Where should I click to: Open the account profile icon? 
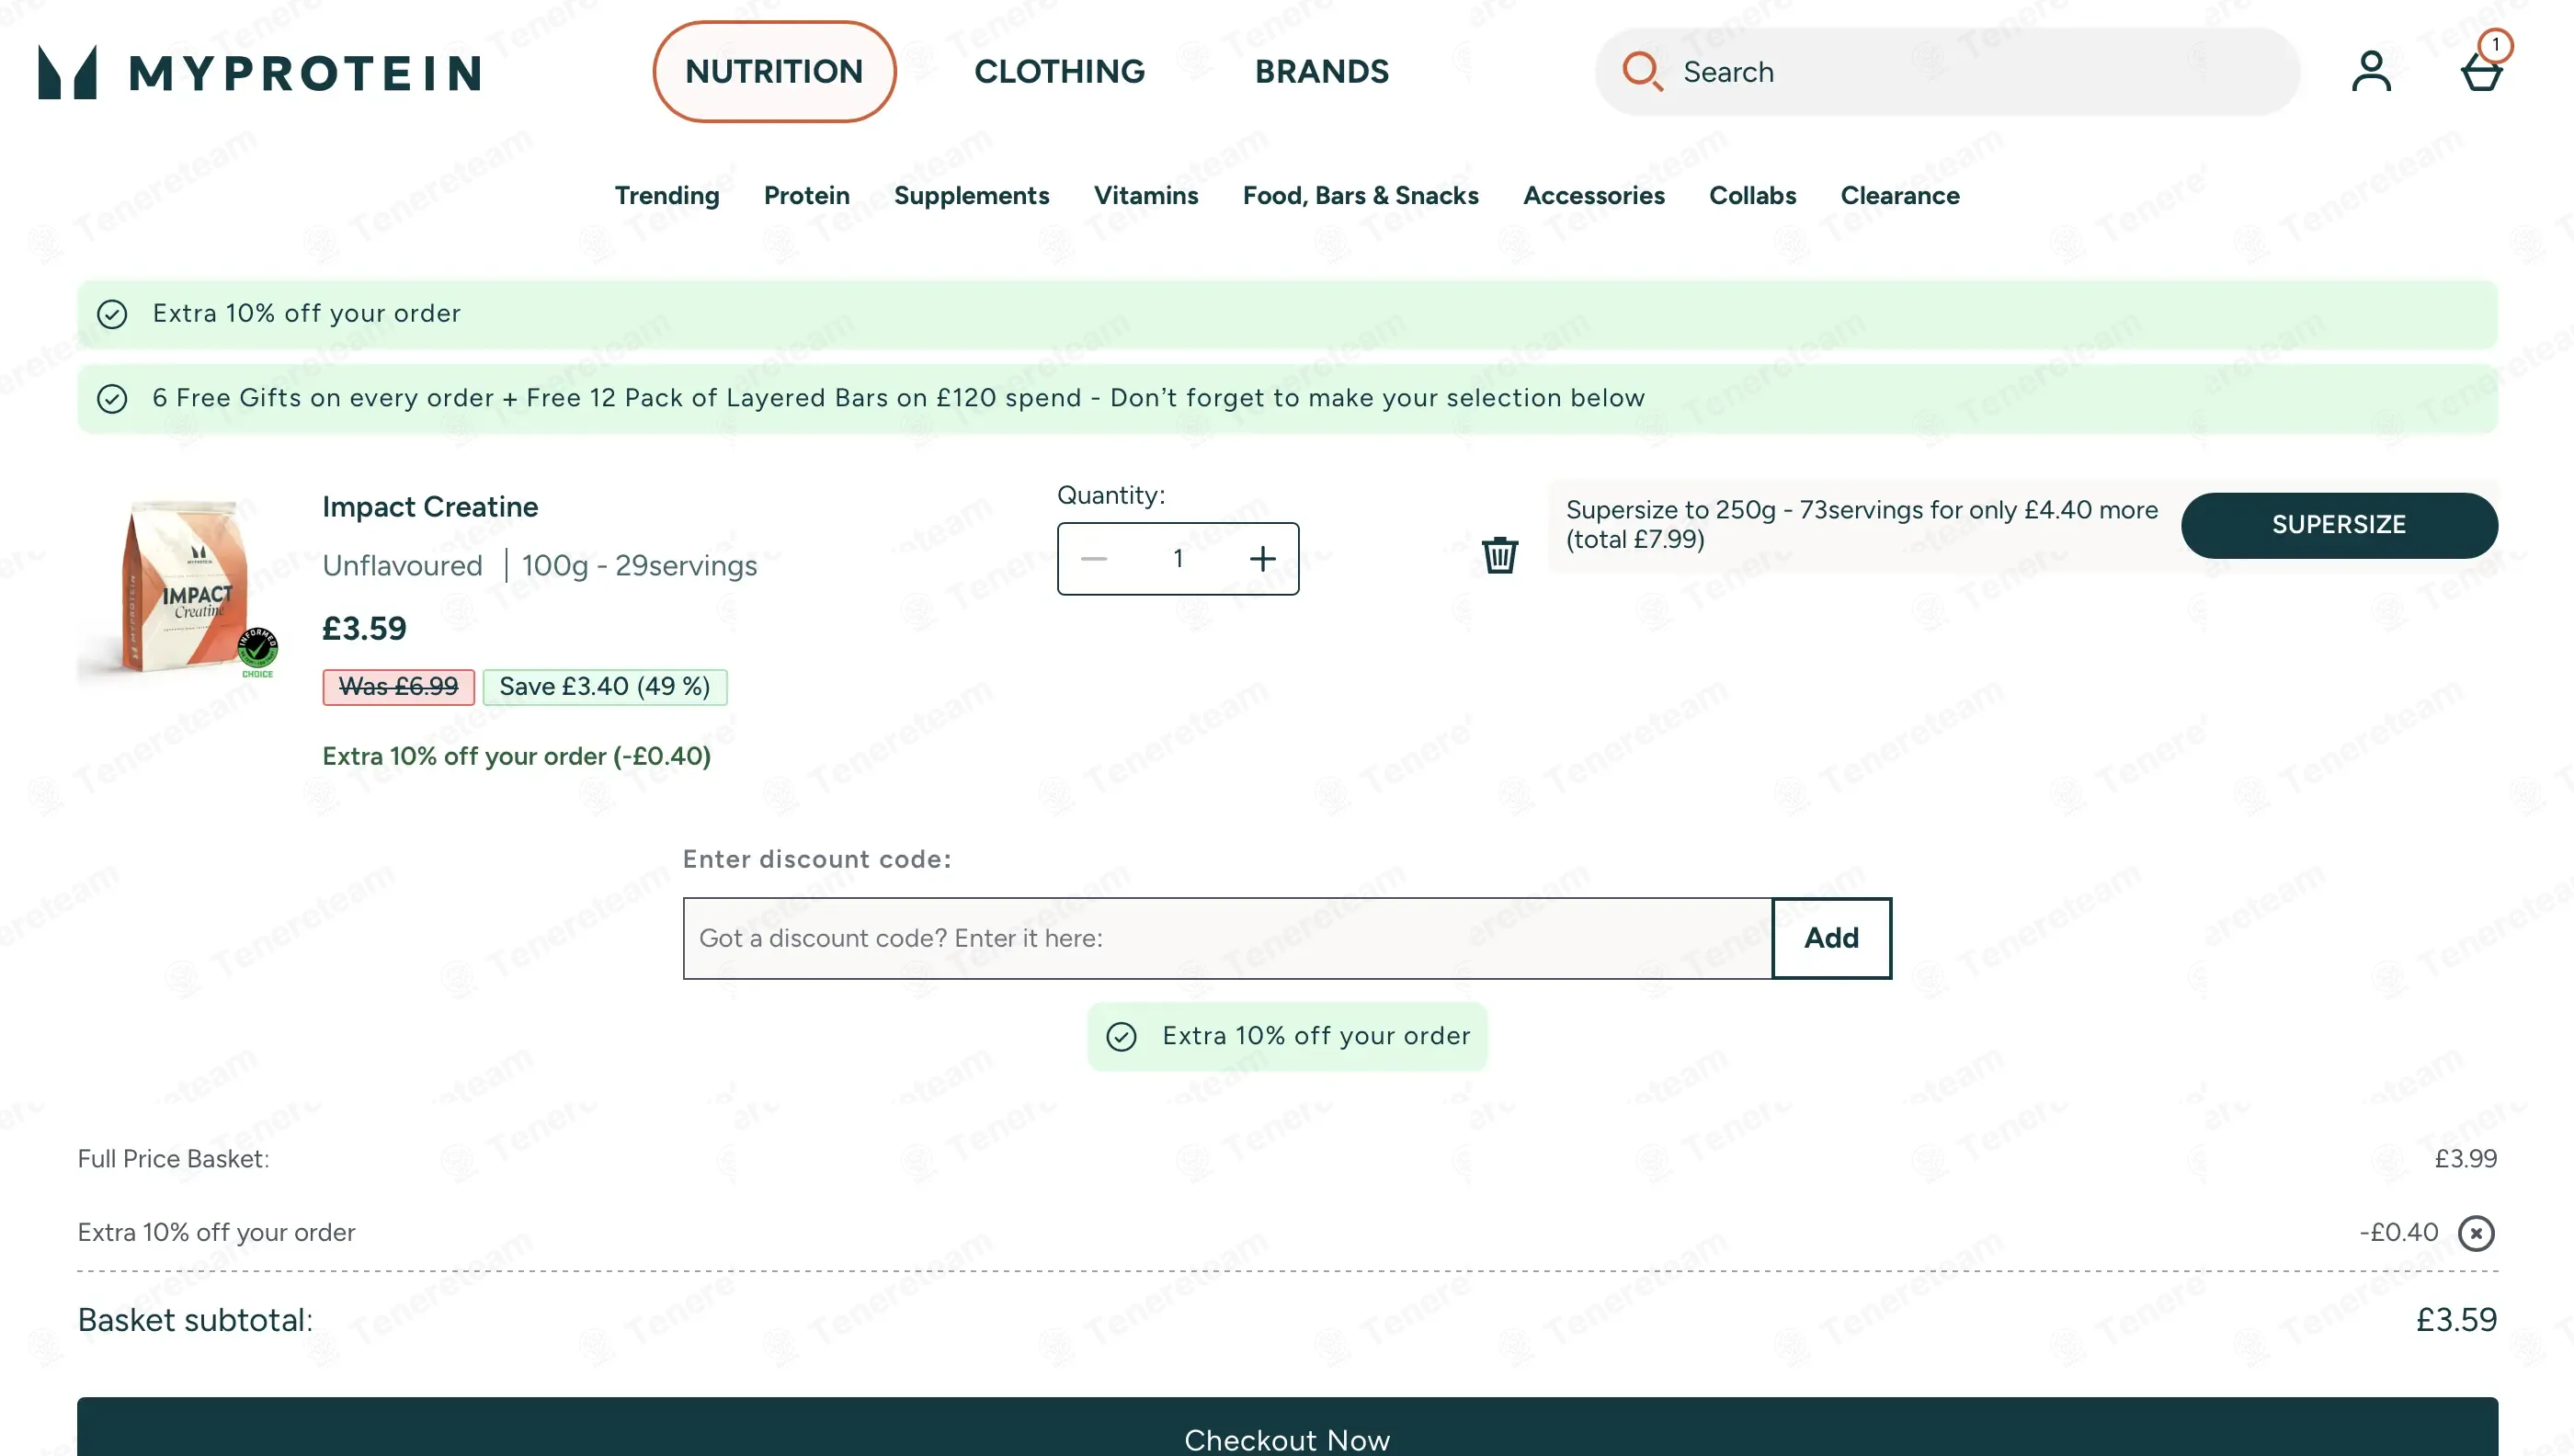pos(2371,71)
